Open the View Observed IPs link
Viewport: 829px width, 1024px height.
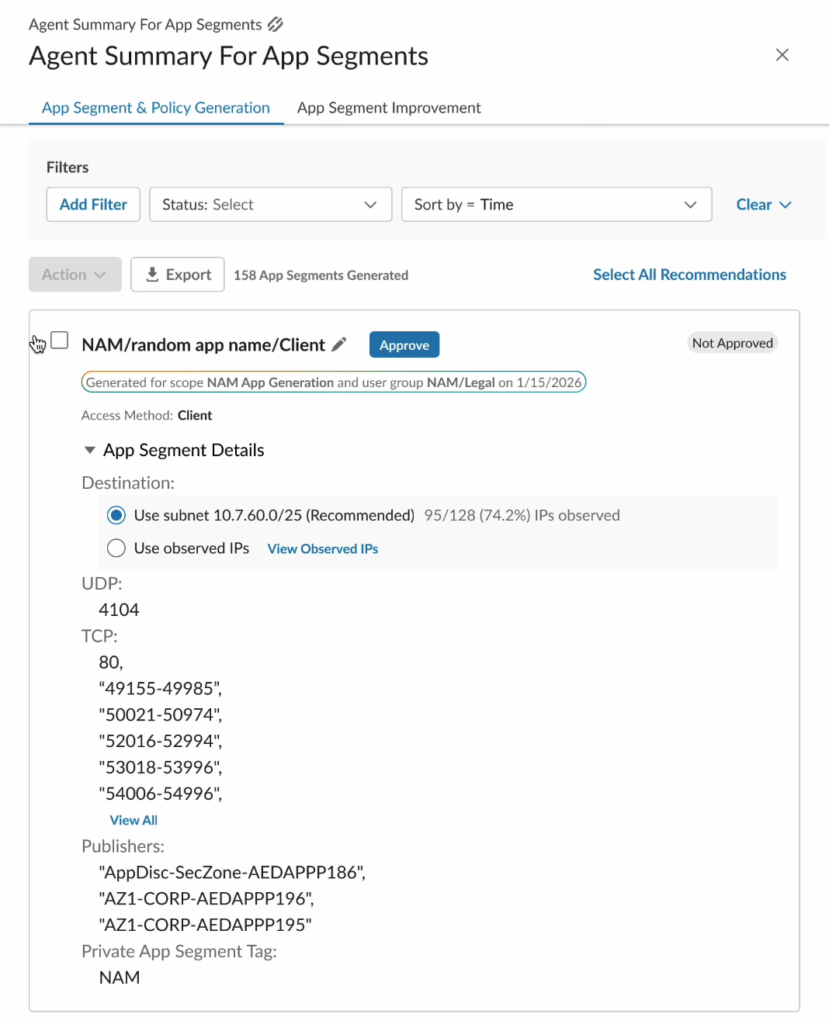(322, 549)
